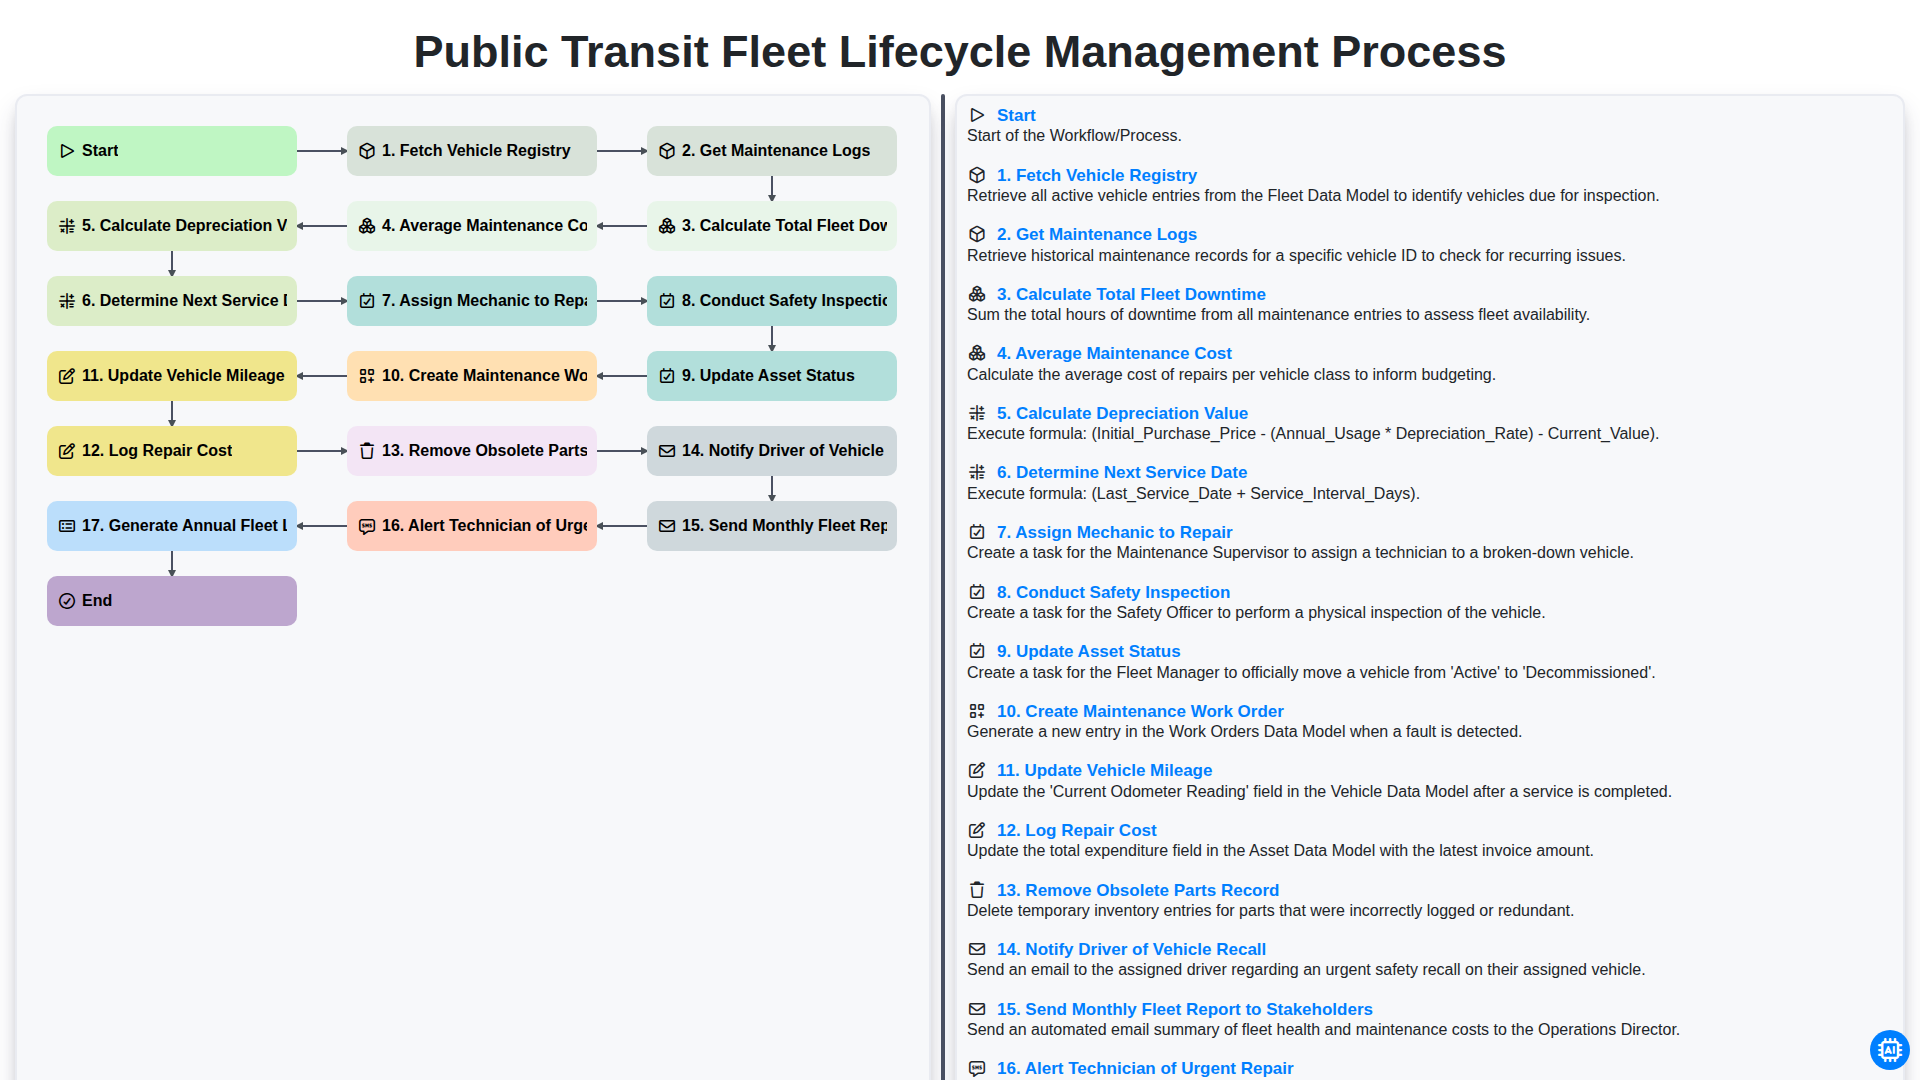The height and width of the screenshot is (1080, 1920).
Task: Open the '3. Calculate Total Fleet Downtime' link
Action: tap(1131, 294)
